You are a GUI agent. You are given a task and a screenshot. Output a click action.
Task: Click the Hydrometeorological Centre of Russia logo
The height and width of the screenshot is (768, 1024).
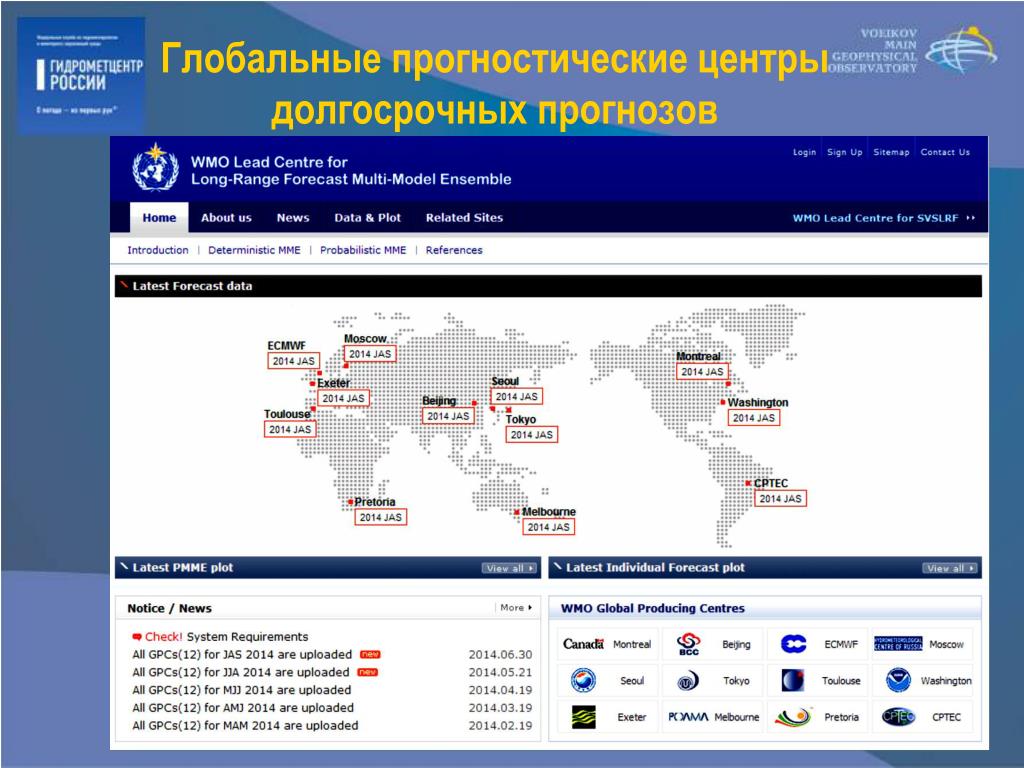click(x=898, y=644)
